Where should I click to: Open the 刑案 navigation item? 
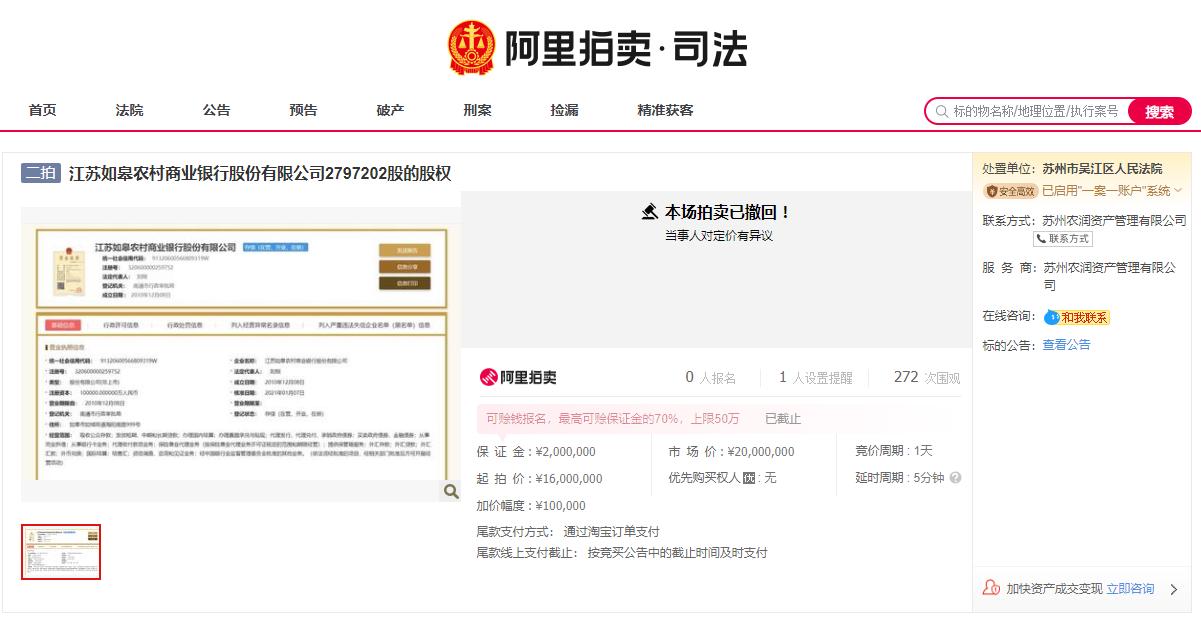point(477,110)
